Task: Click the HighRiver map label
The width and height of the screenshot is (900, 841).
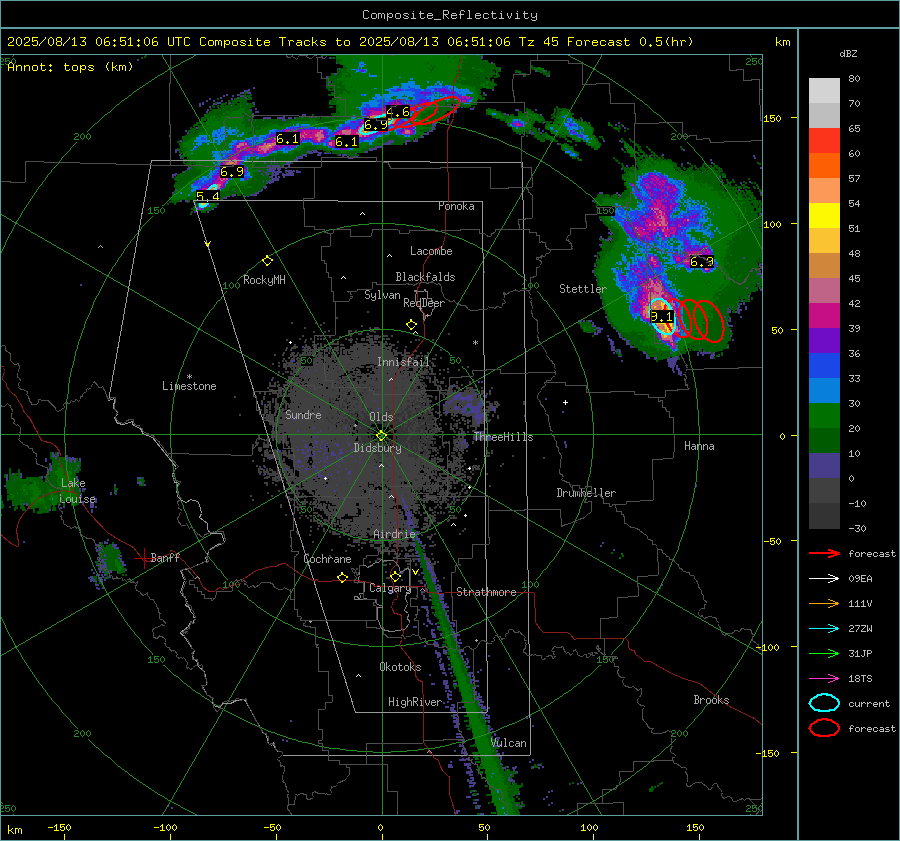Action: click(x=415, y=702)
